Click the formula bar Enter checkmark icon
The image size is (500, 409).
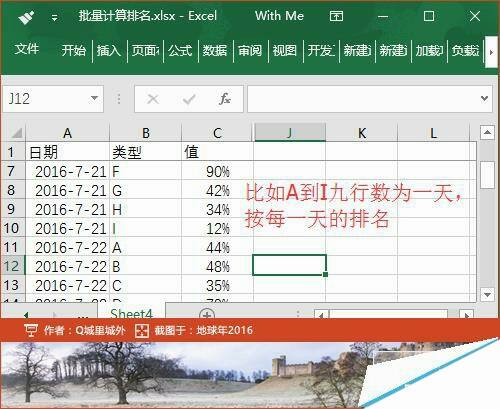click(189, 99)
